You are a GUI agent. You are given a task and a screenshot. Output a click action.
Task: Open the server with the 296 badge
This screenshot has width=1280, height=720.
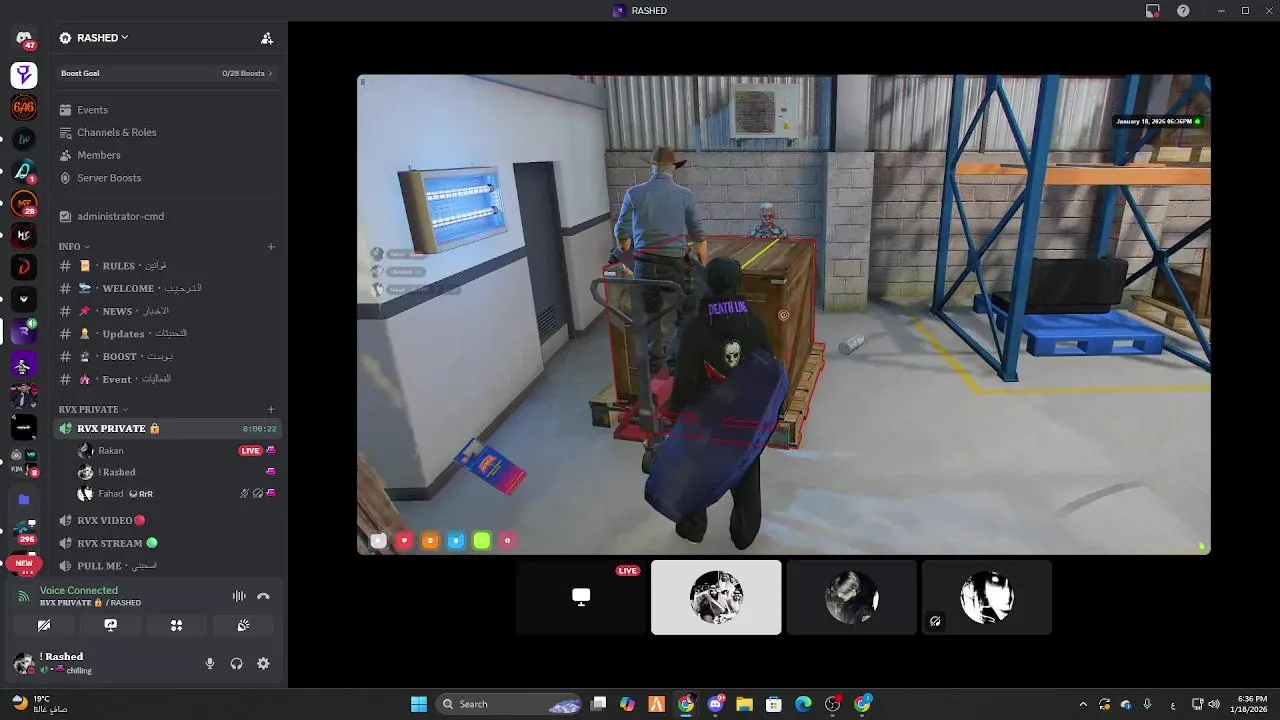click(24, 531)
